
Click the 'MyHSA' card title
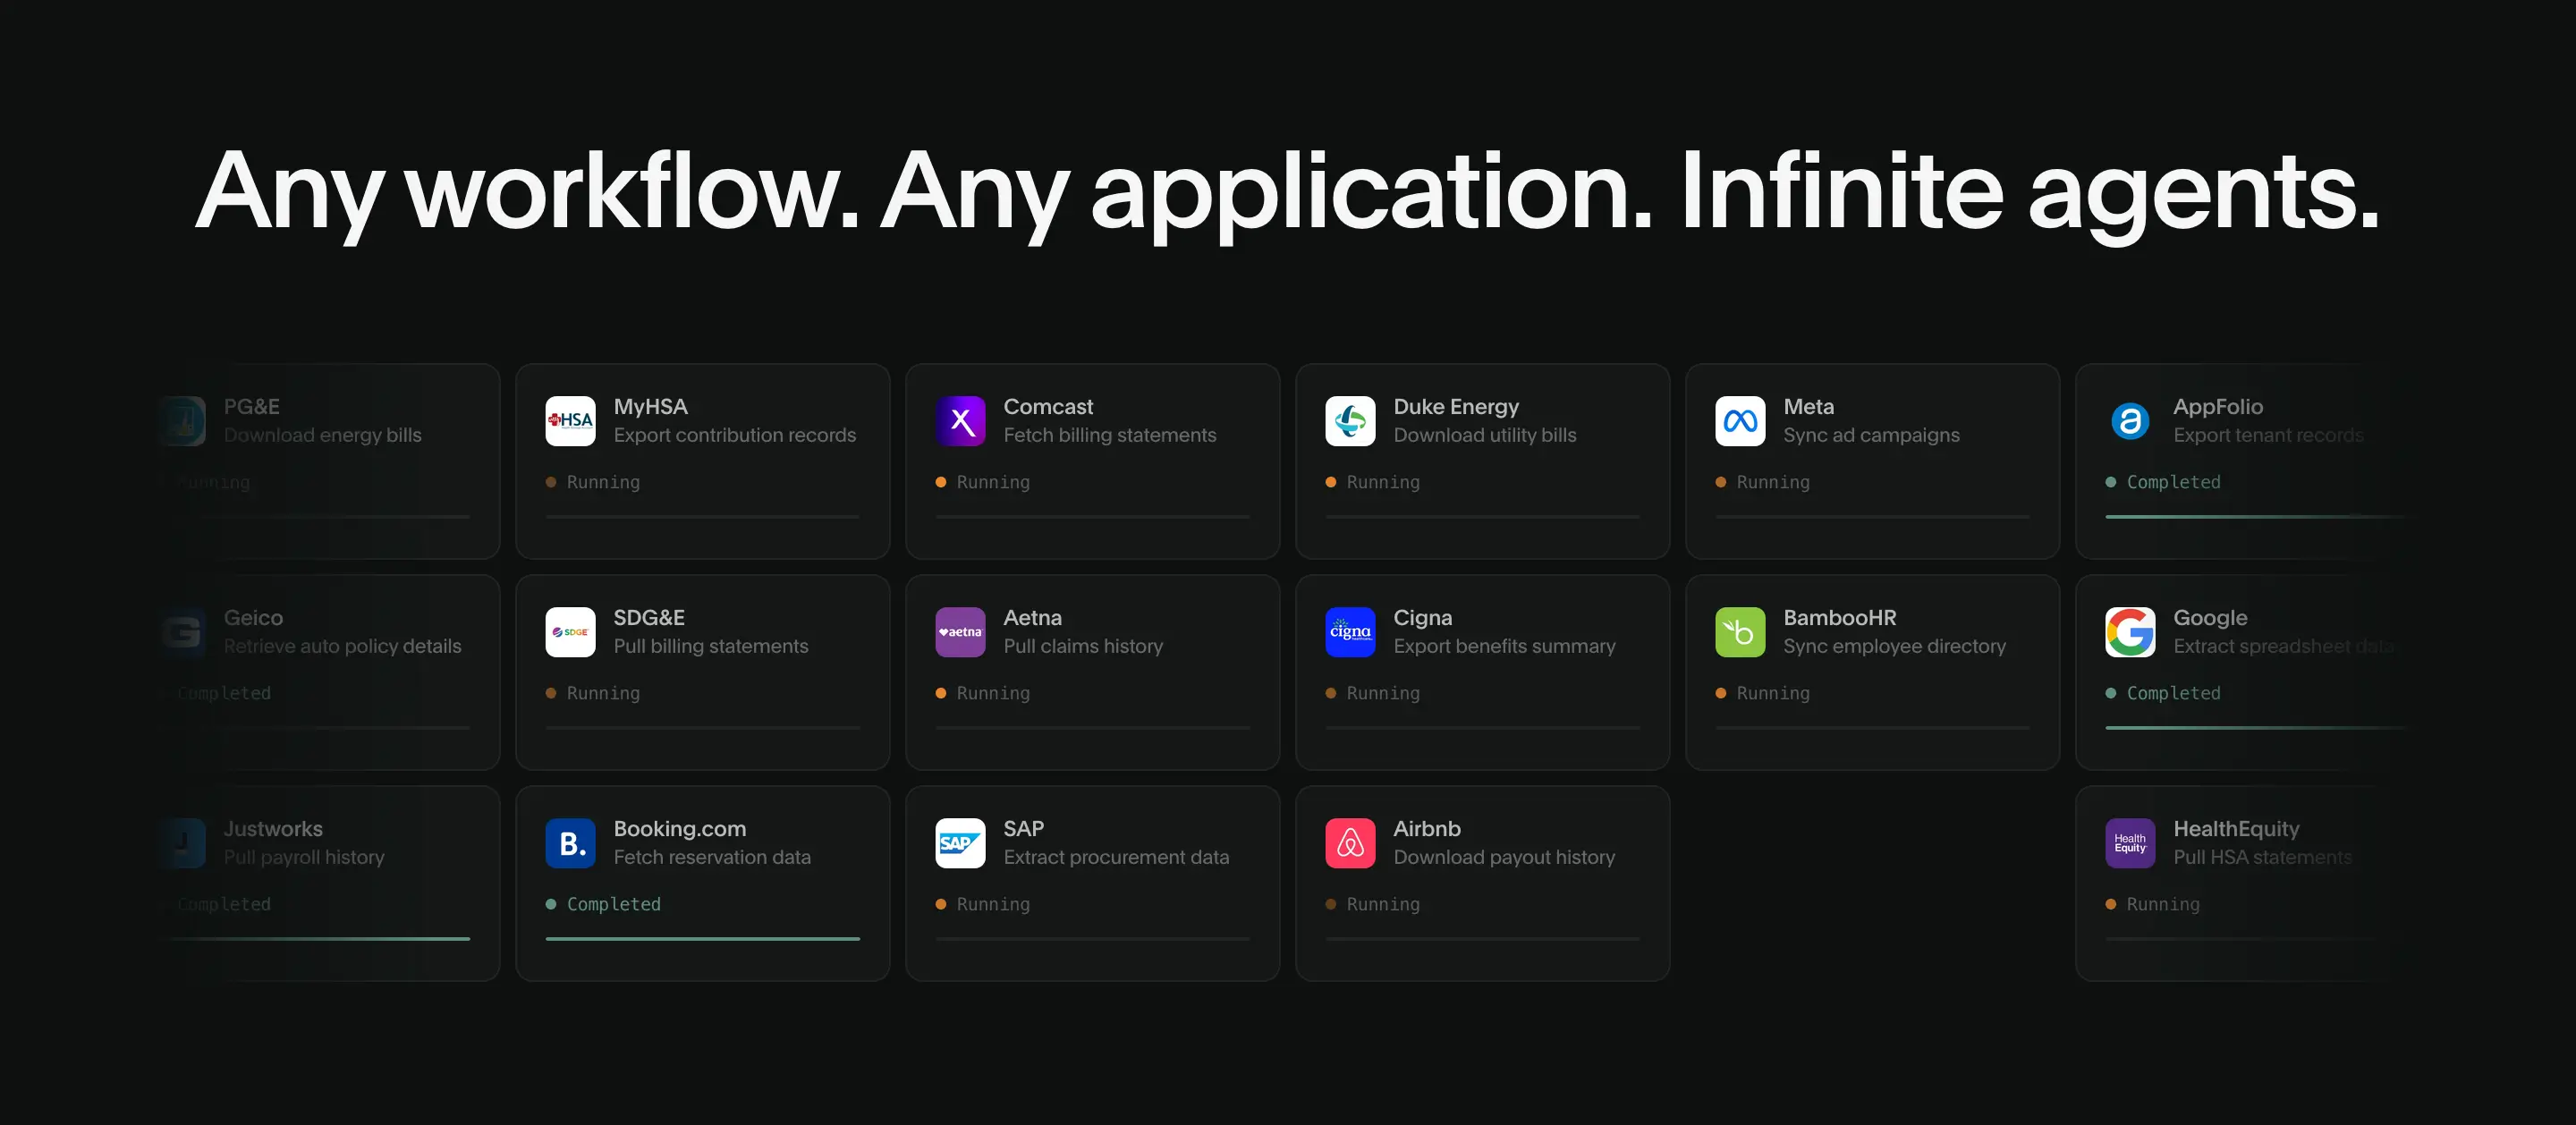(x=650, y=407)
